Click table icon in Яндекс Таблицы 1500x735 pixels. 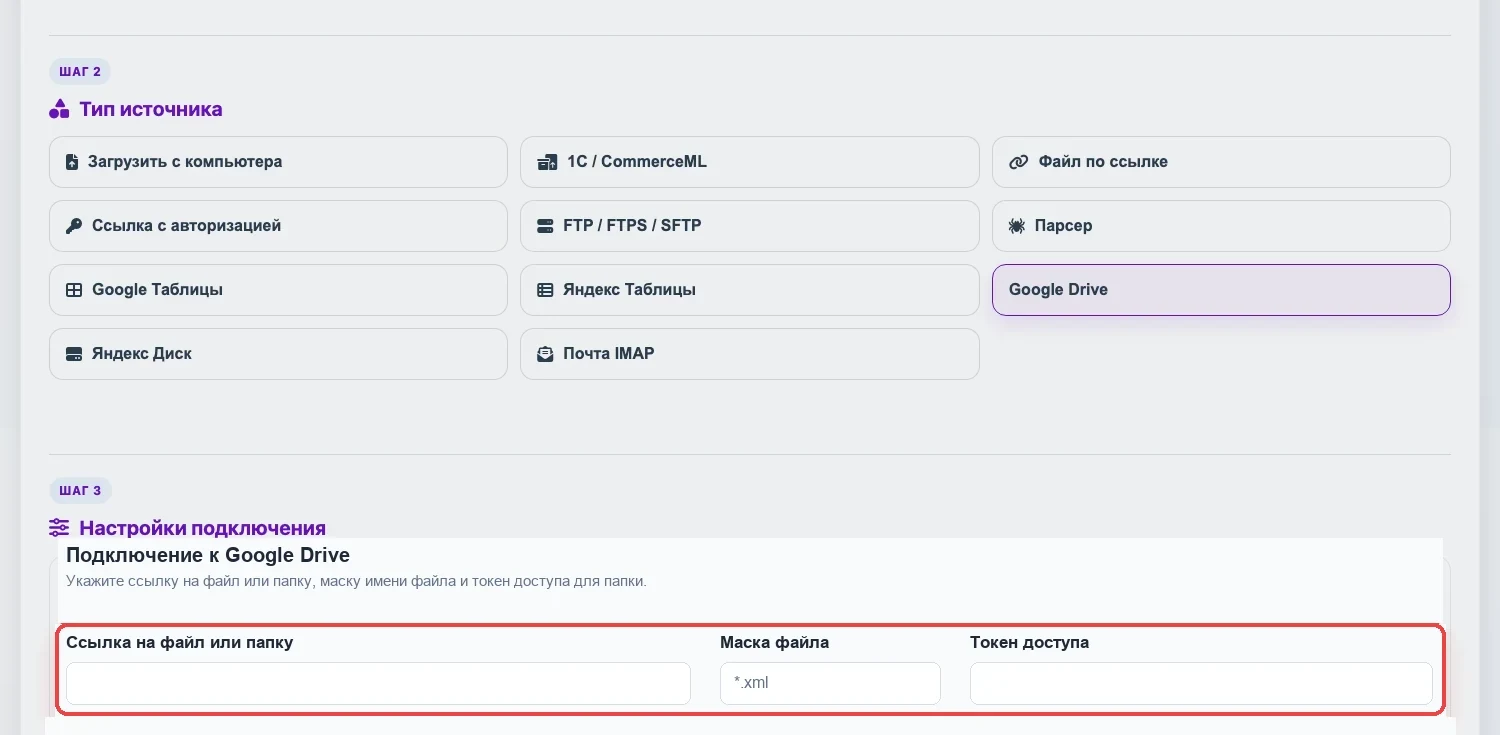point(545,290)
